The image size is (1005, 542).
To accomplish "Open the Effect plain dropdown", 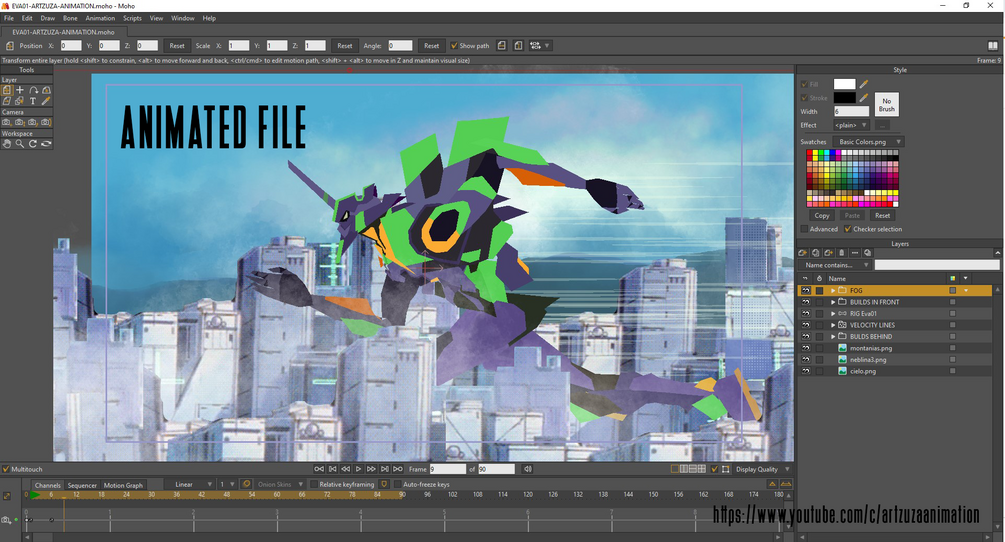I will click(x=851, y=125).
